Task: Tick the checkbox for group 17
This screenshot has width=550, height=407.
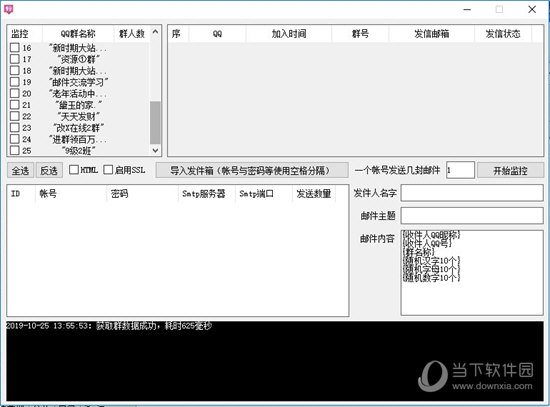Action: (x=14, y=59)
